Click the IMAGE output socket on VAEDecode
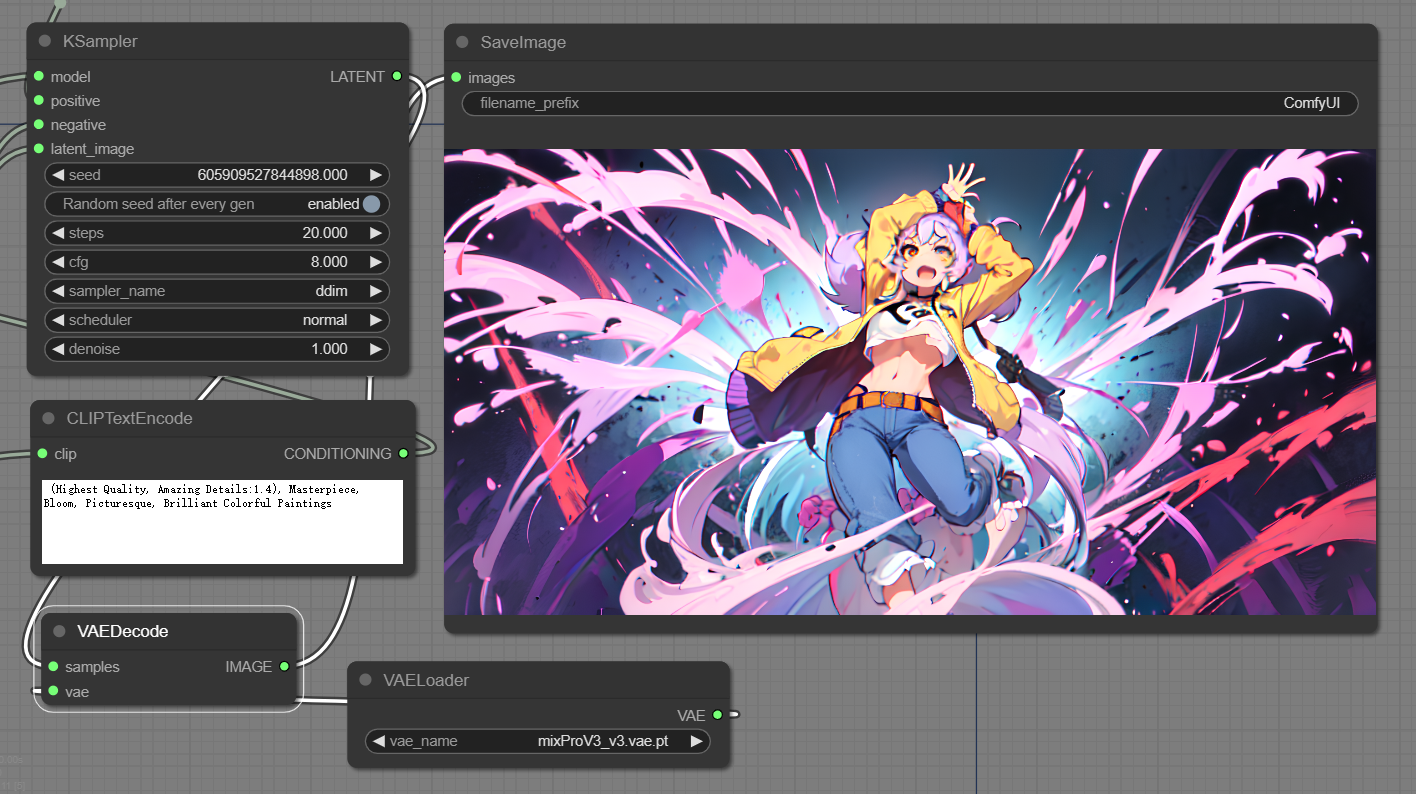The width and height of the screenshot is (1416, 794). [284, 666]
